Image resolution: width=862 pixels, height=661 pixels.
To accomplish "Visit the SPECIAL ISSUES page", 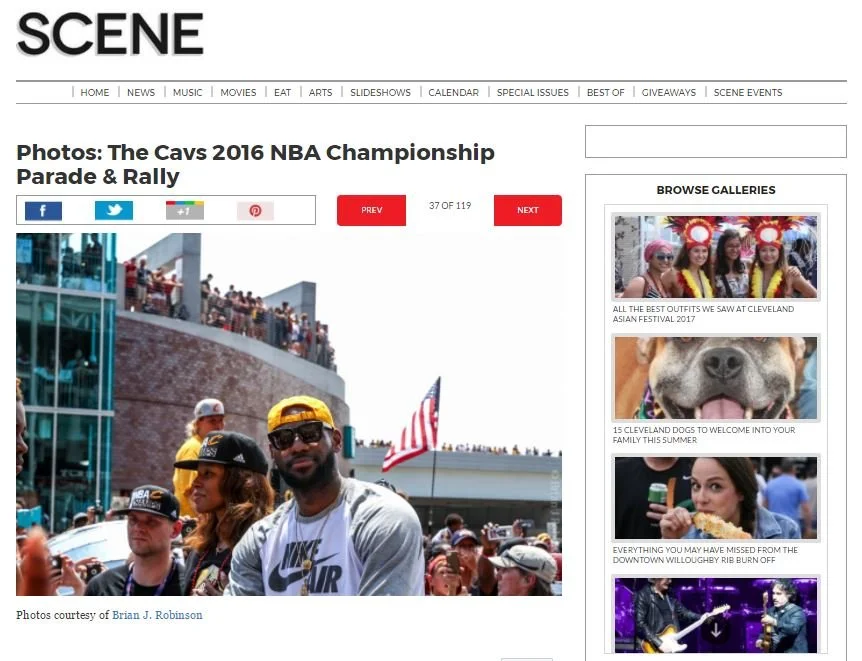I will tap(533, 92).
